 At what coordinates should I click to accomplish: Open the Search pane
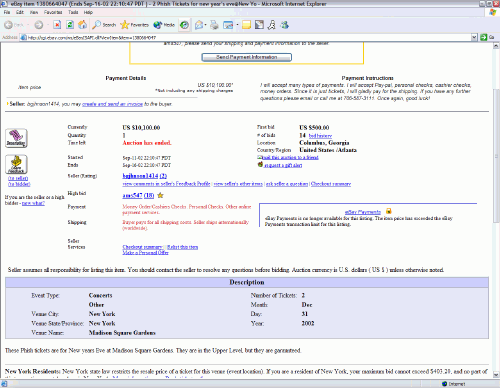click(x=104, y=25)
